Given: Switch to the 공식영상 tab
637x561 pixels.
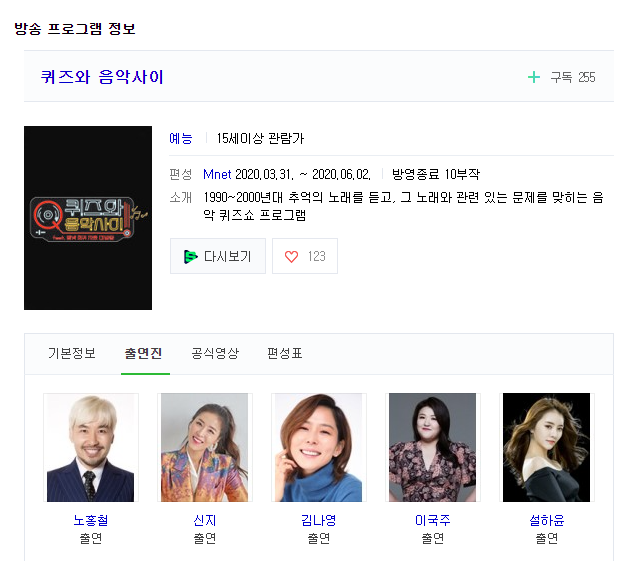Looking at the screenshot, I should (215, 353).
